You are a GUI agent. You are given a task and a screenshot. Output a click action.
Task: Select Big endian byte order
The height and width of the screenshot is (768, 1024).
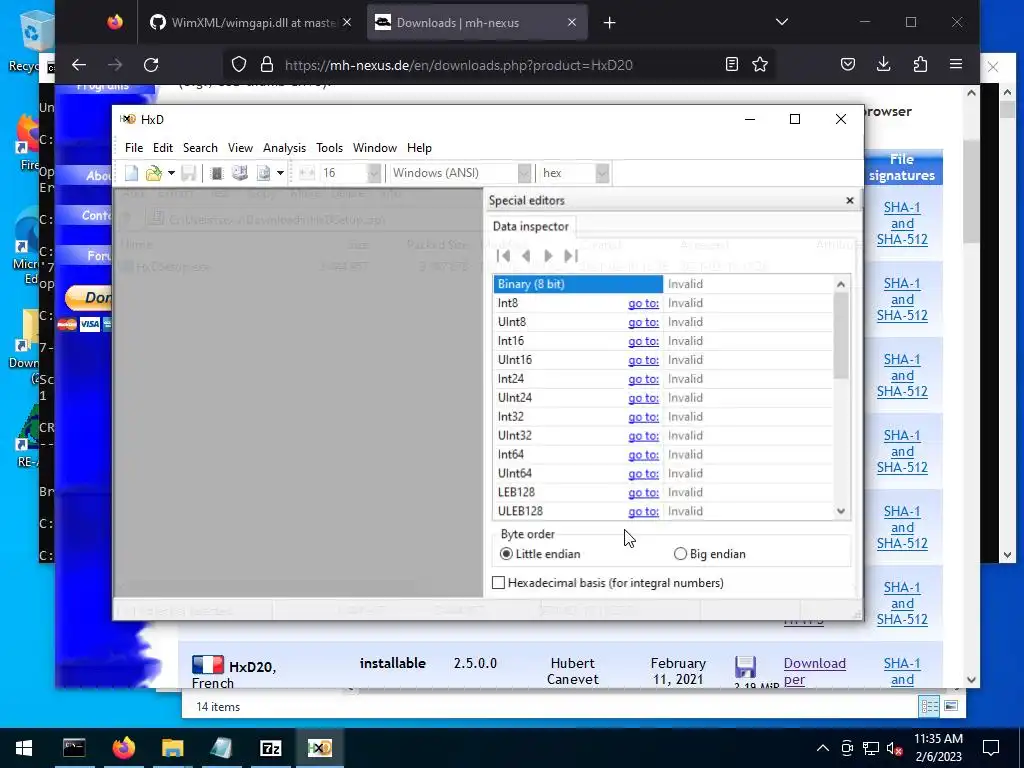(x=709, y=554)
